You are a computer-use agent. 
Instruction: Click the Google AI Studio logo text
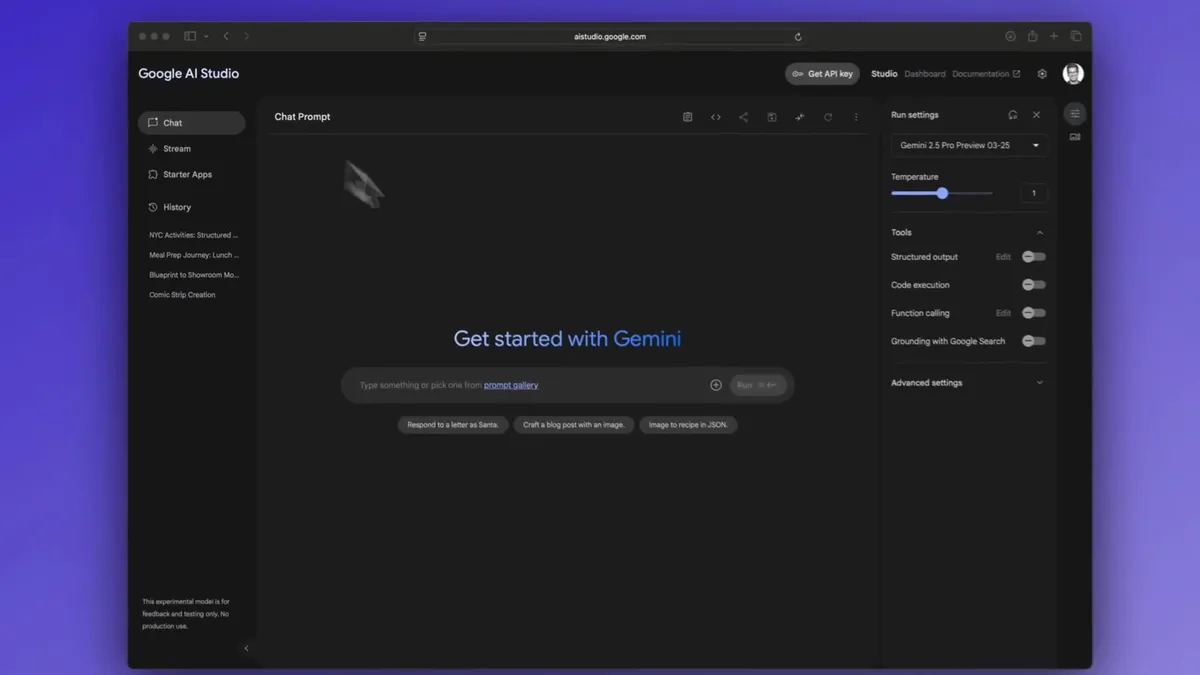(x=189, y=74)
